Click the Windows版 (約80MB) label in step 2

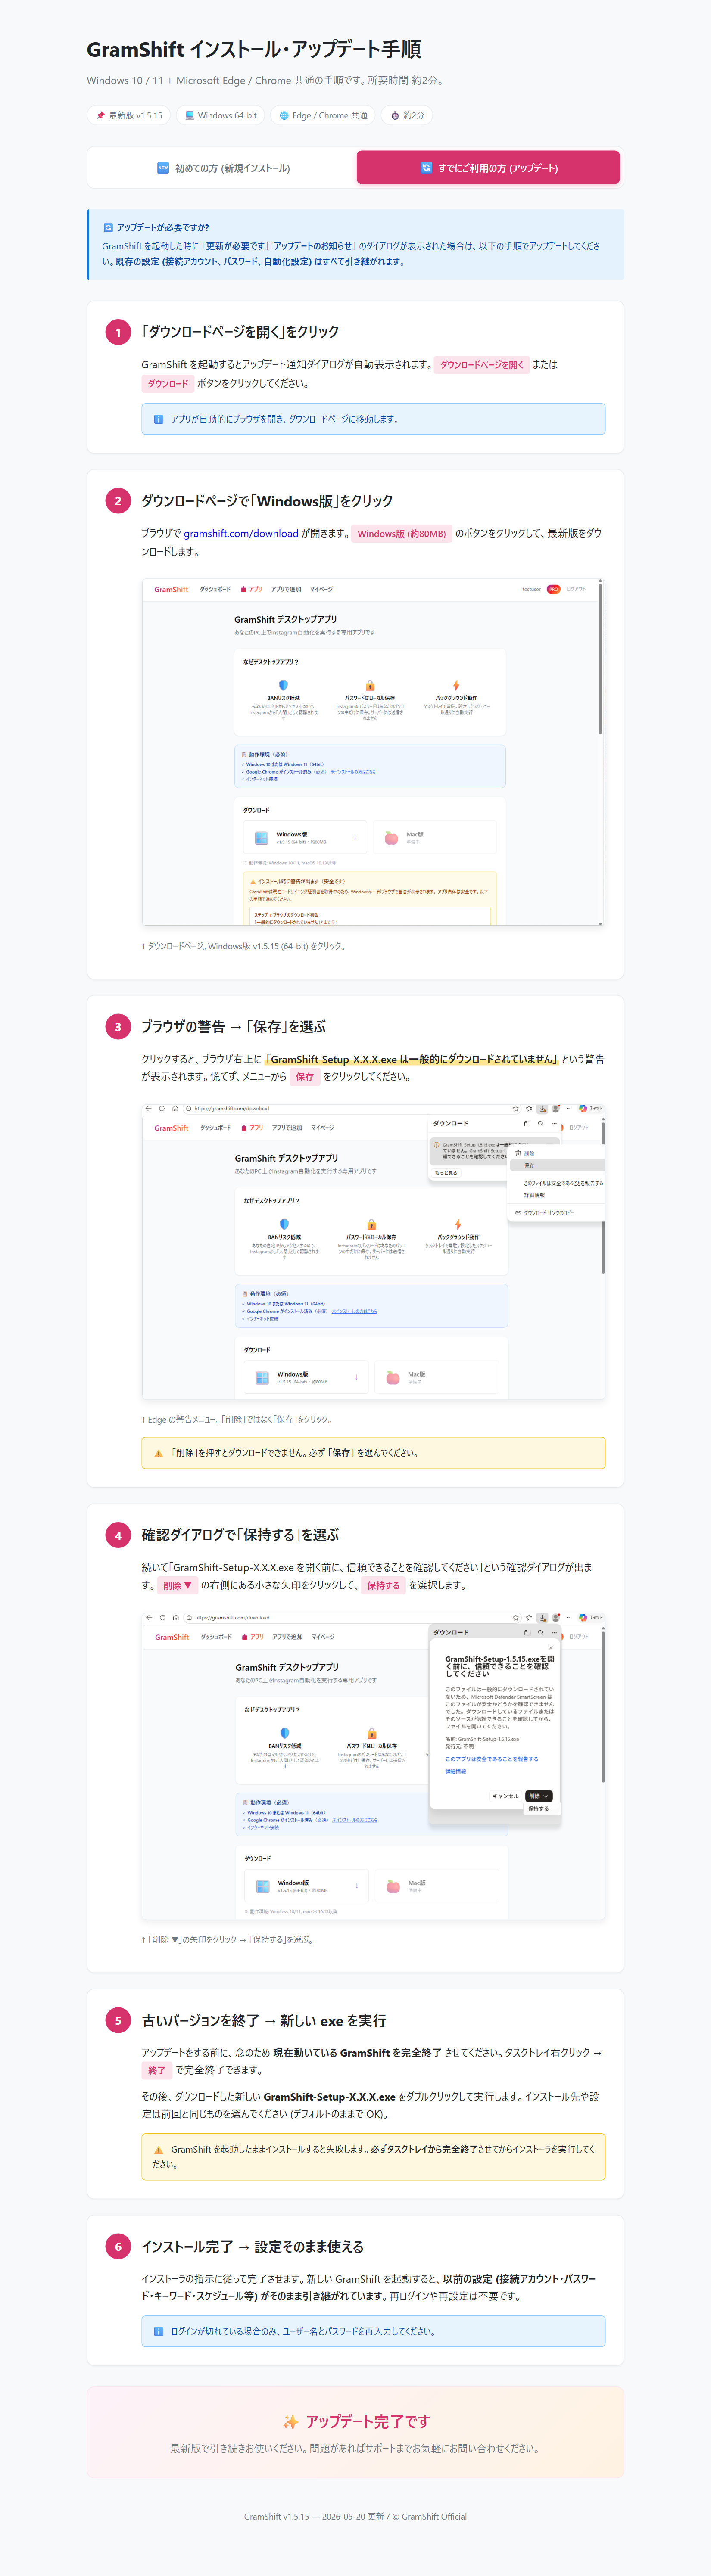tap(402, 533)
